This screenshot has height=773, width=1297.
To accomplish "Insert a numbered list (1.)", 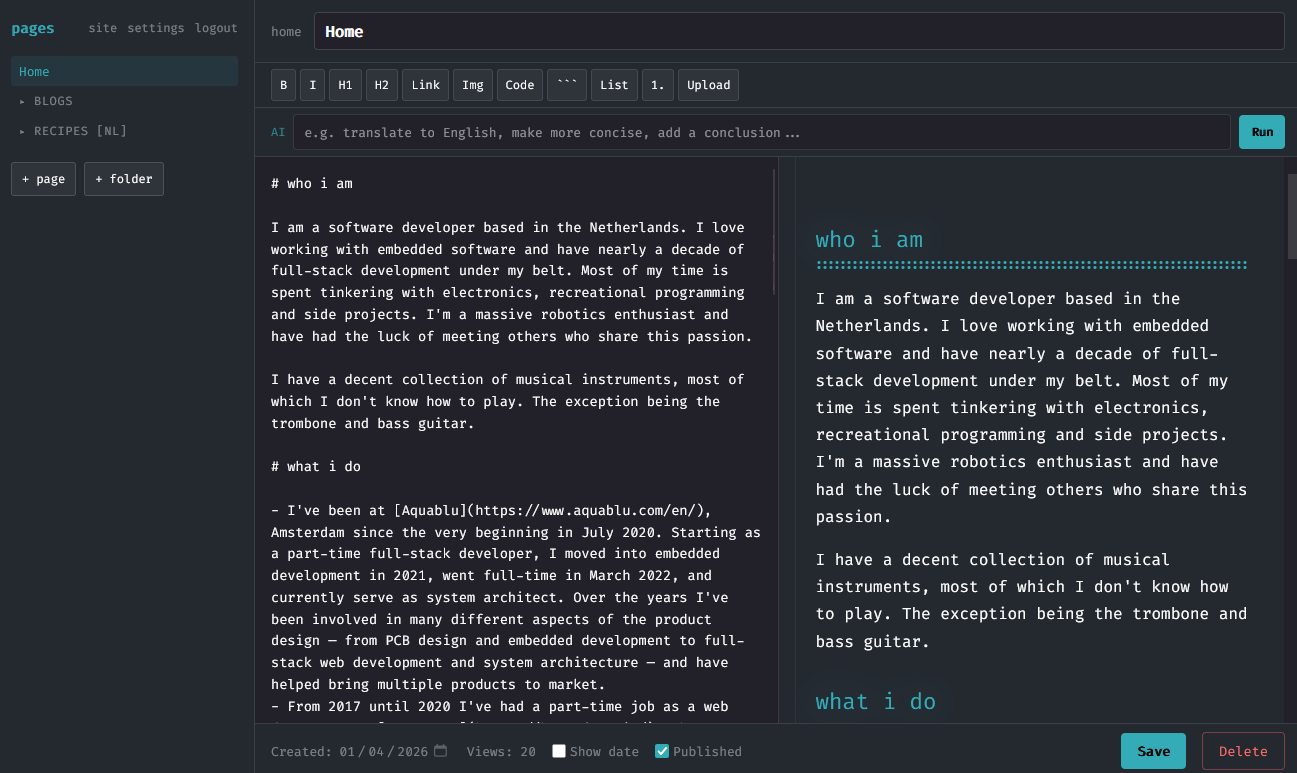I will point(658,85).
